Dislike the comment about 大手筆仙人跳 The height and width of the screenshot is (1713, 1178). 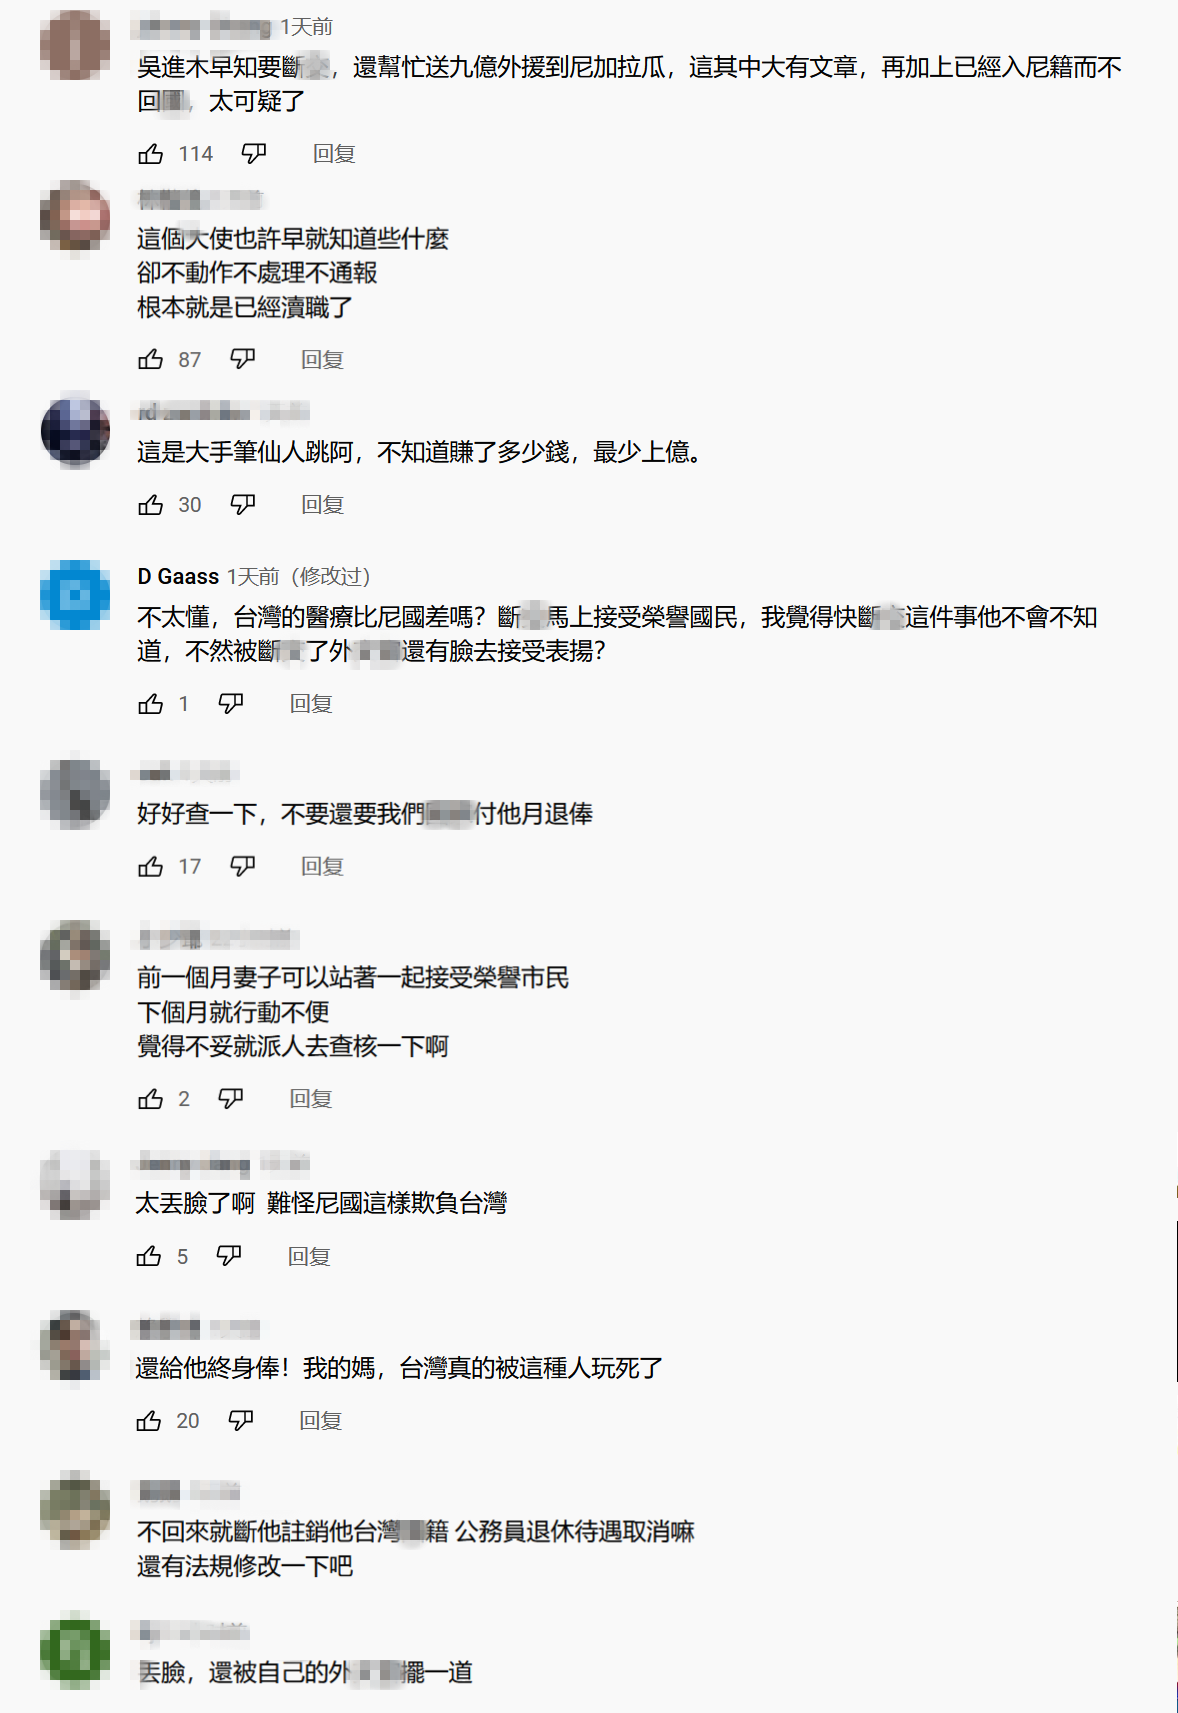243,505
